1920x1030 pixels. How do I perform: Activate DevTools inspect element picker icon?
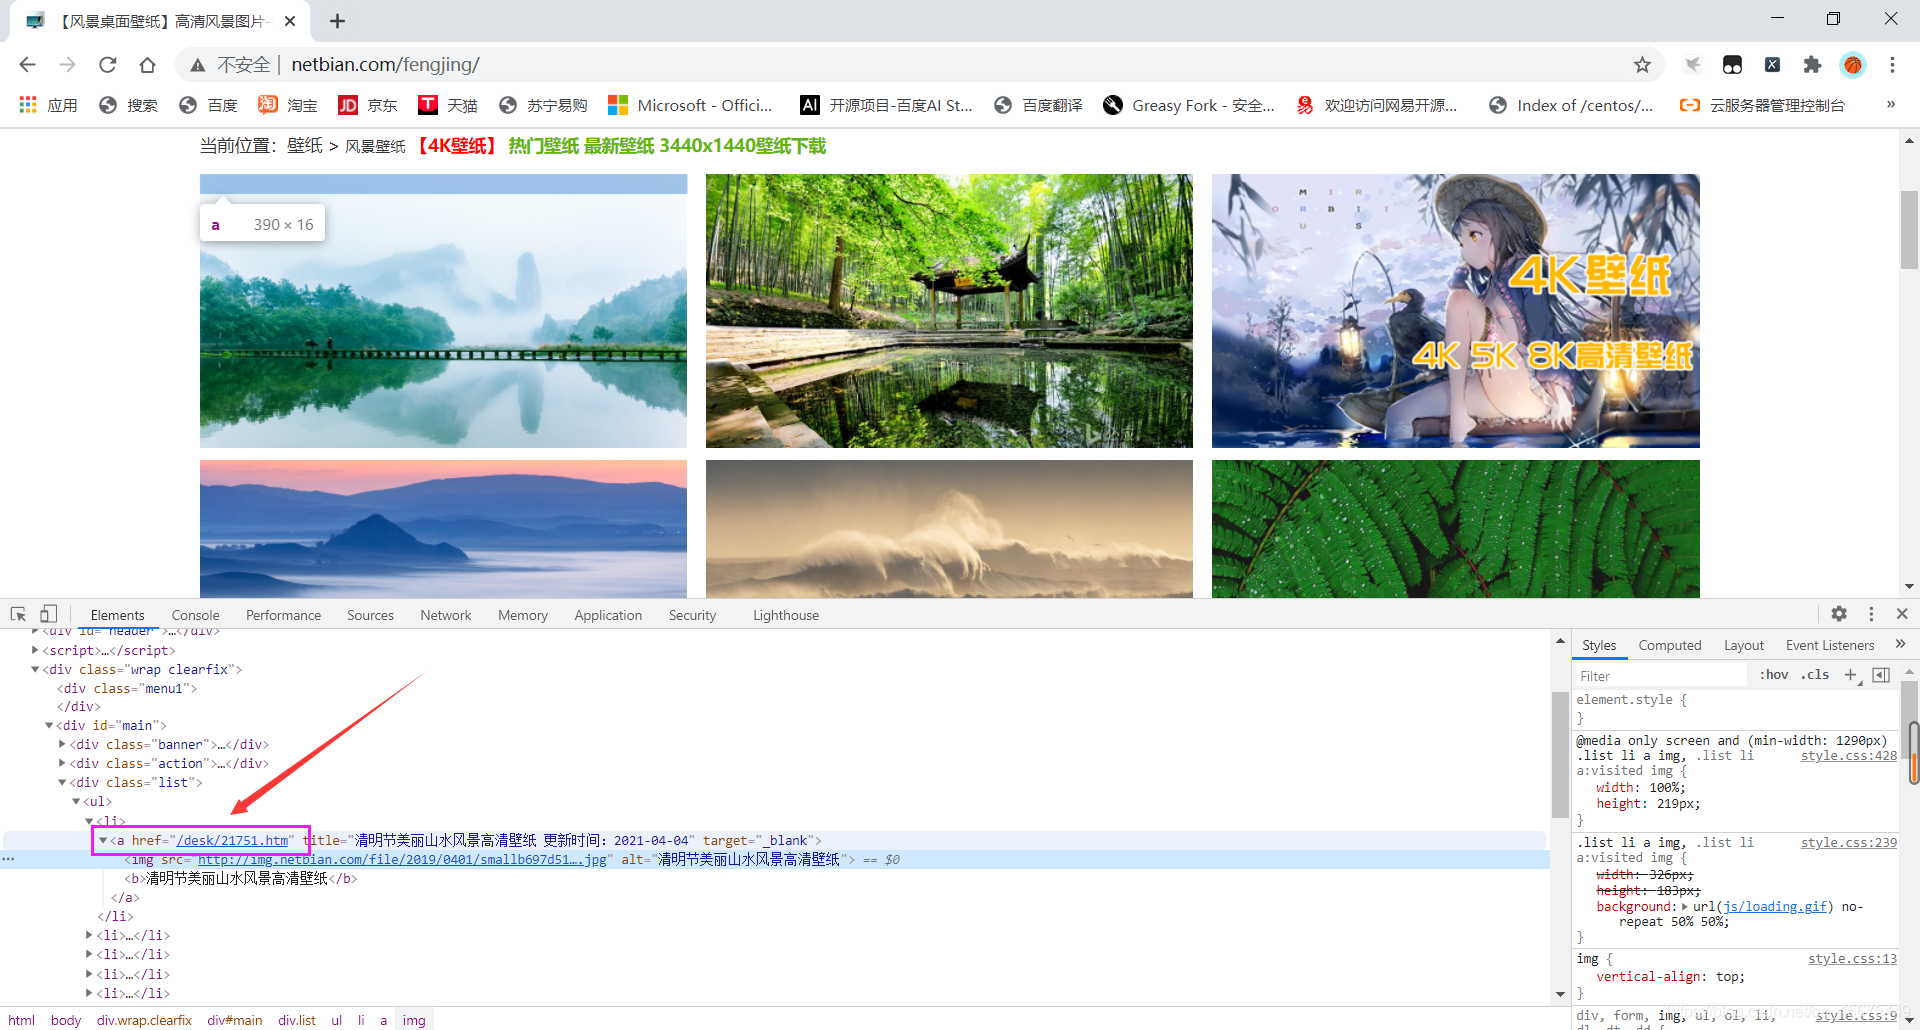point(18,614)
